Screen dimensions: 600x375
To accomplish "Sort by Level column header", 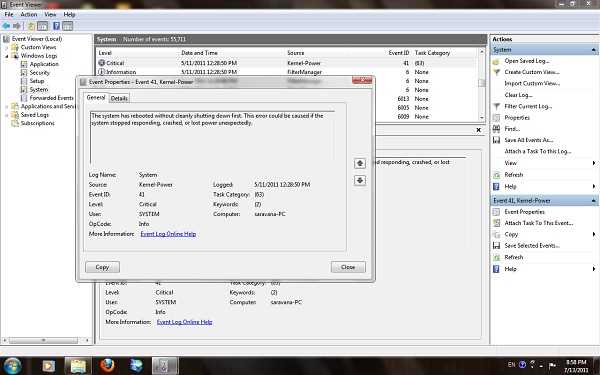I will [105, 53].
